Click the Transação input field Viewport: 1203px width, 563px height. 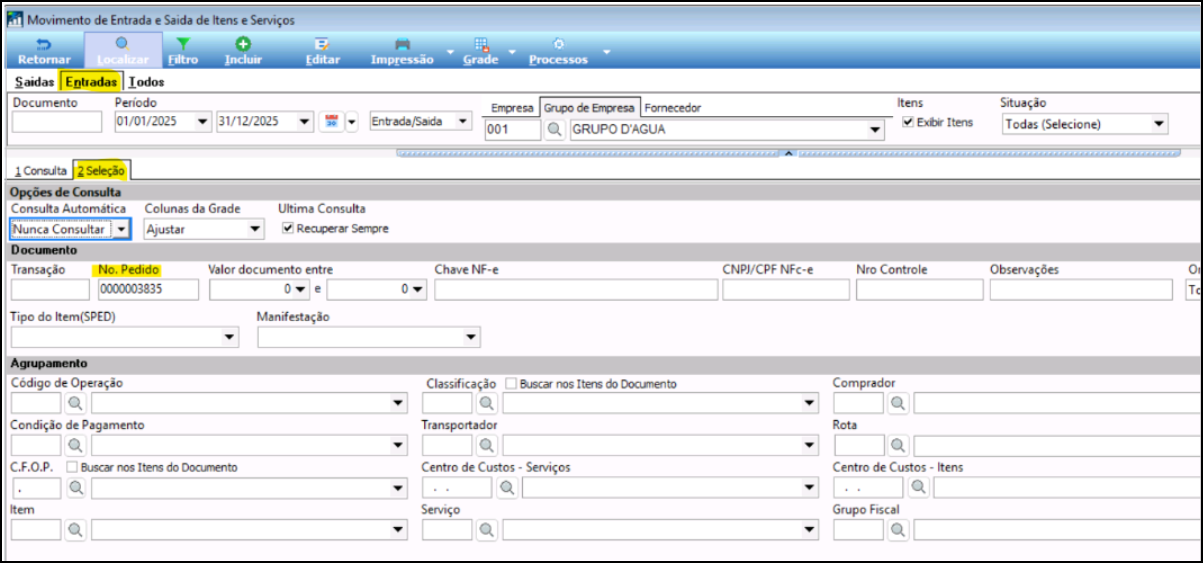(50, 289)
